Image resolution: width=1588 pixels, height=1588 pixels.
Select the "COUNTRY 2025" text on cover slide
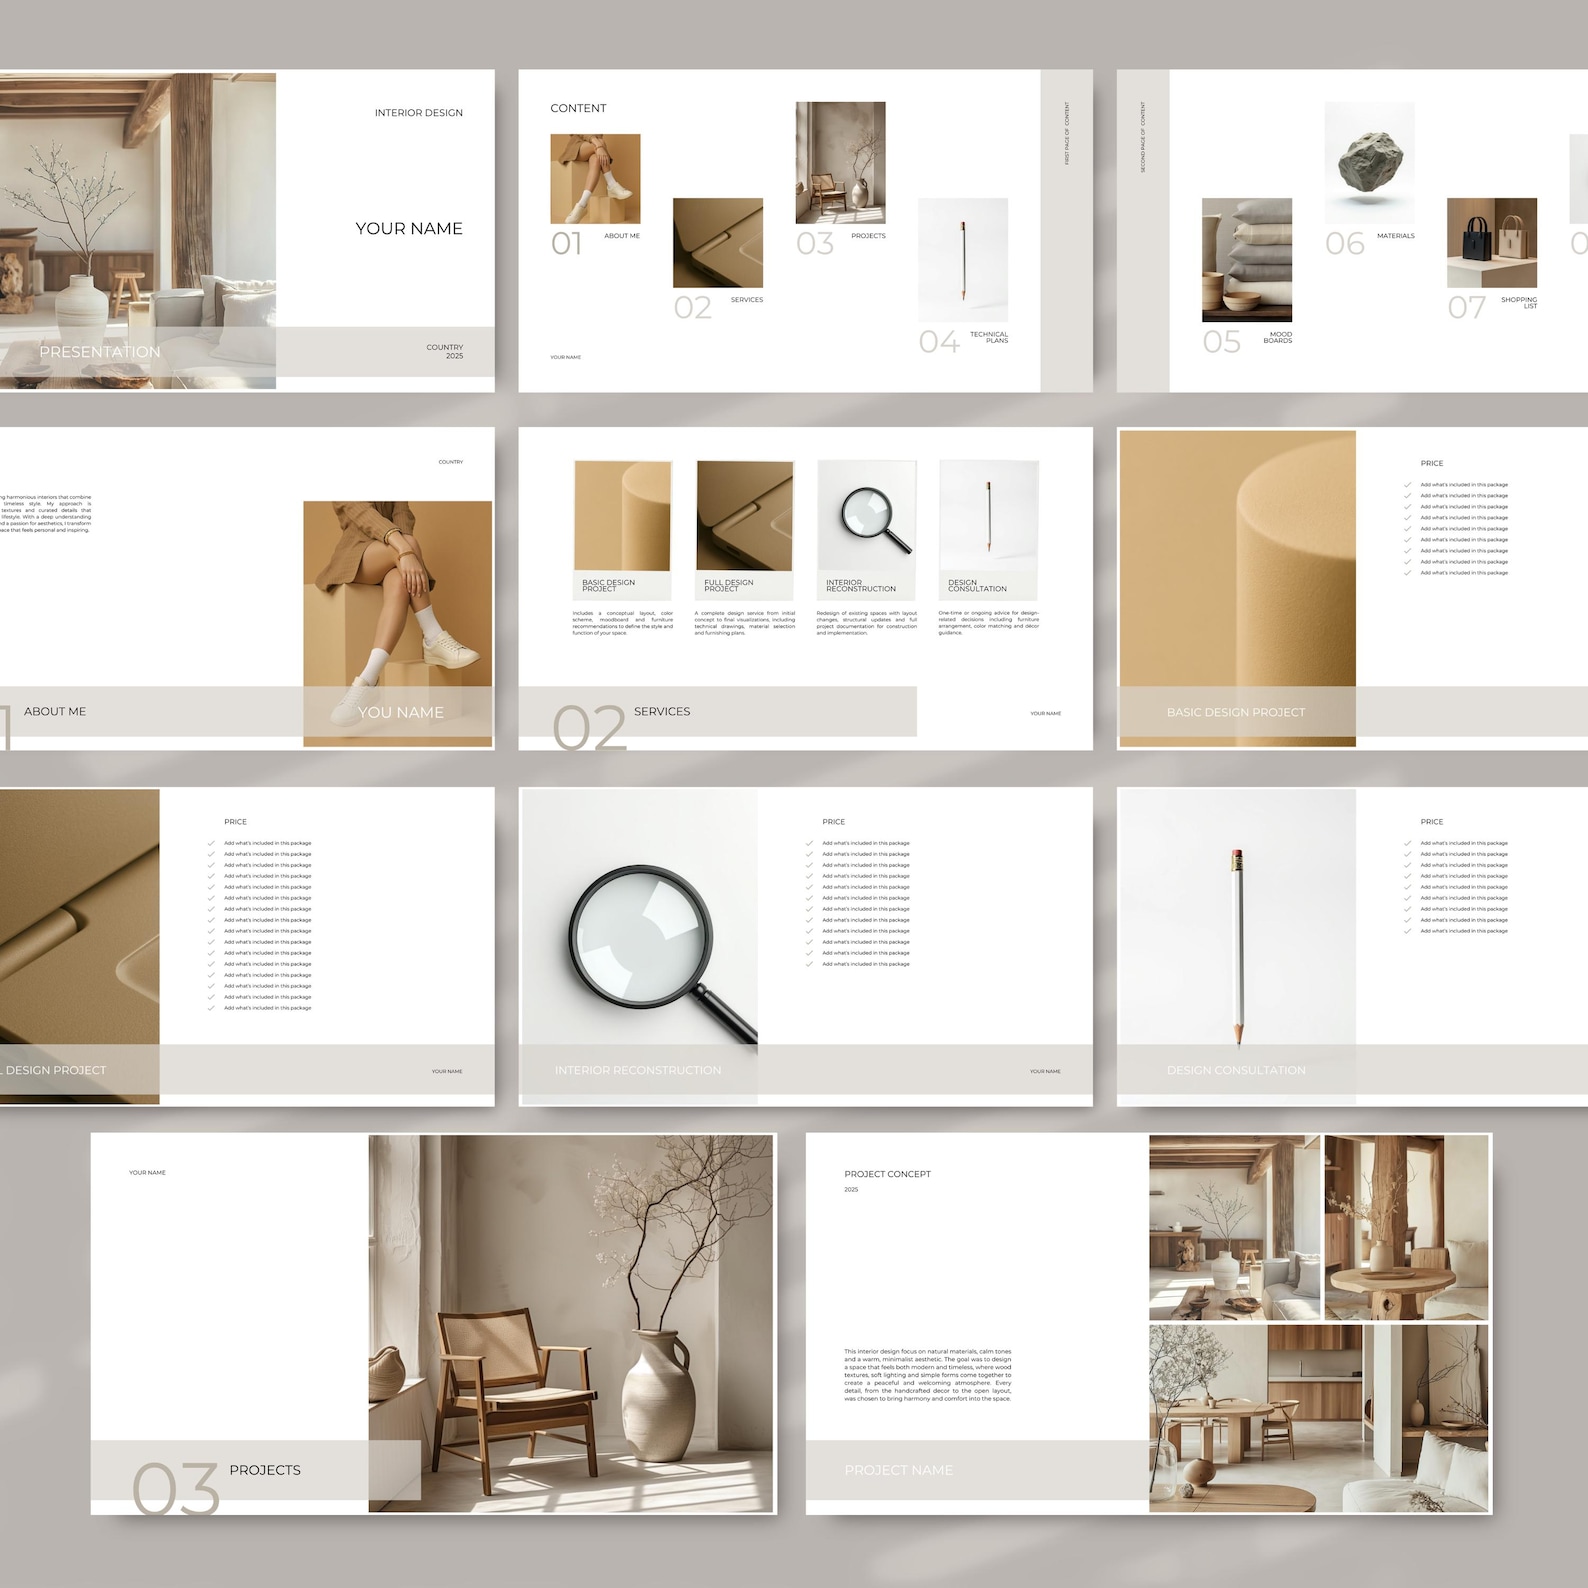pos(445,352)
